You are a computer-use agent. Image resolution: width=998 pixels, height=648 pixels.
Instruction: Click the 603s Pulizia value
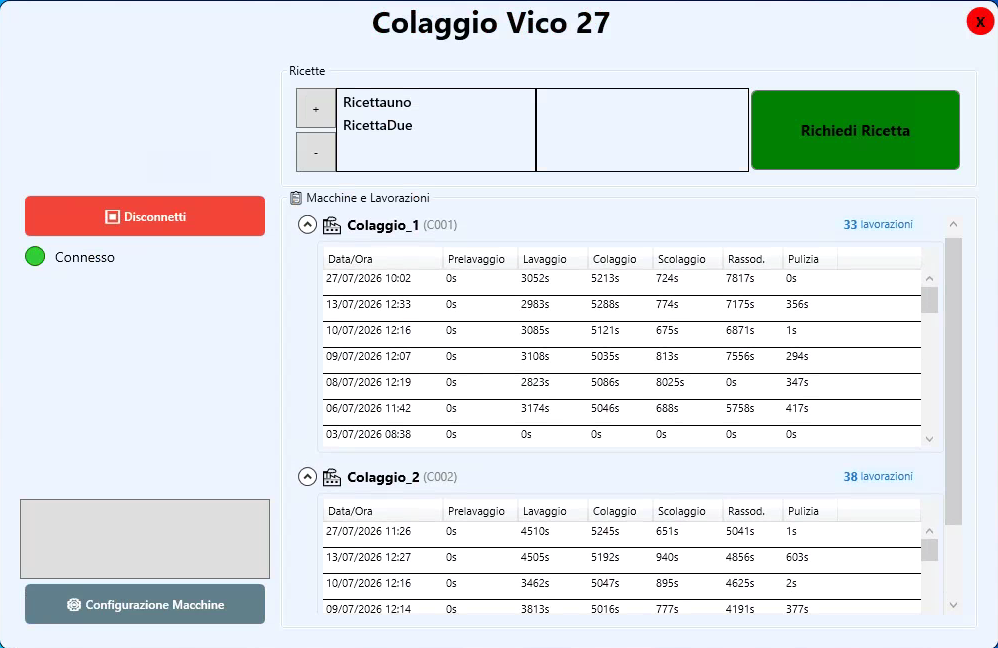[x=797, y=557]
